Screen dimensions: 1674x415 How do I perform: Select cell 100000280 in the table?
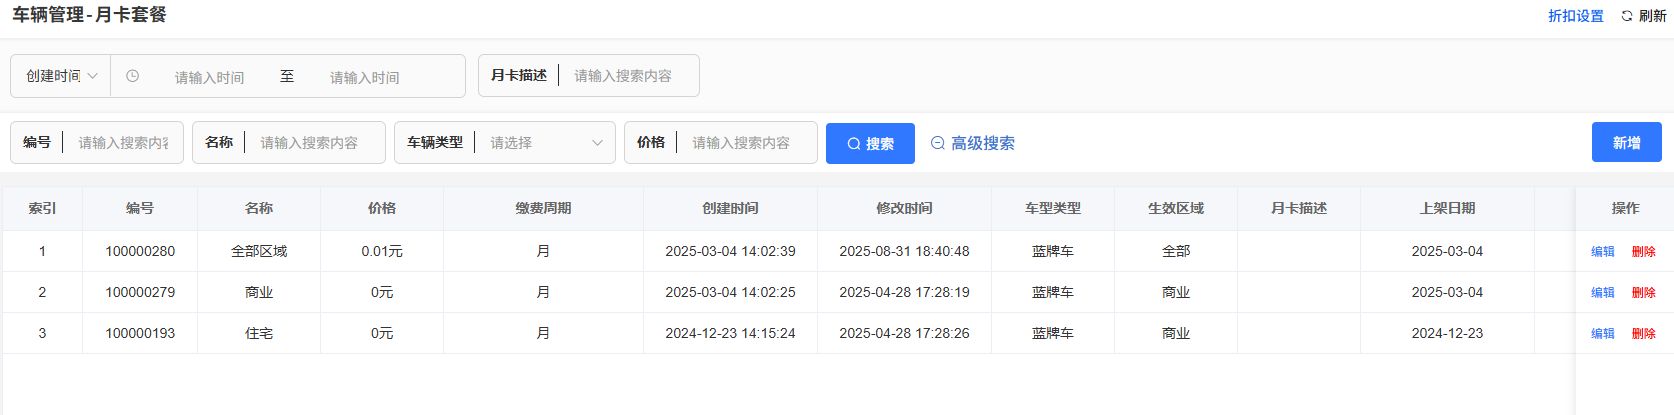click(140, 251)
